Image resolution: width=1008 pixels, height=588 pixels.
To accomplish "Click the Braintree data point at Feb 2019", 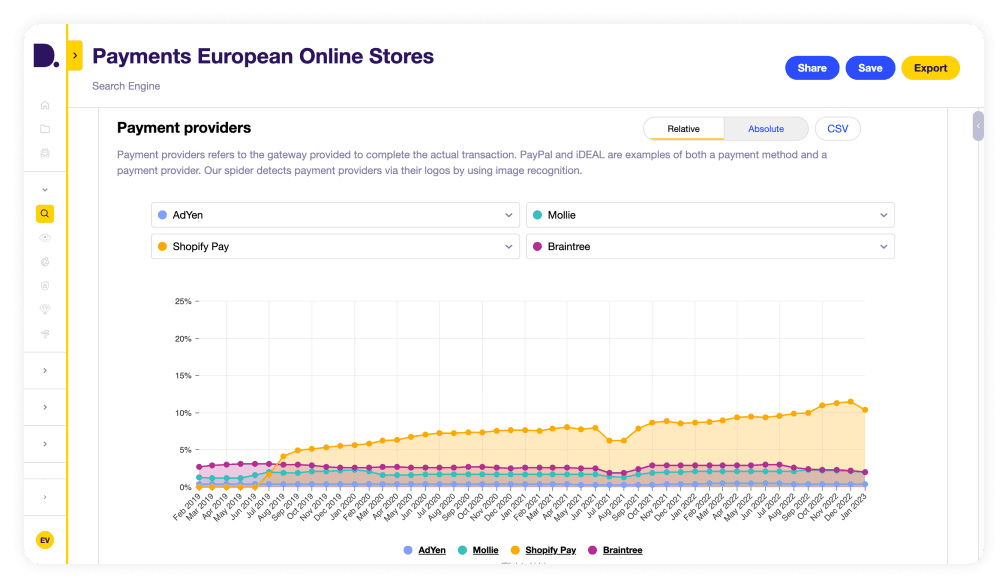I will tap(199, 467).
